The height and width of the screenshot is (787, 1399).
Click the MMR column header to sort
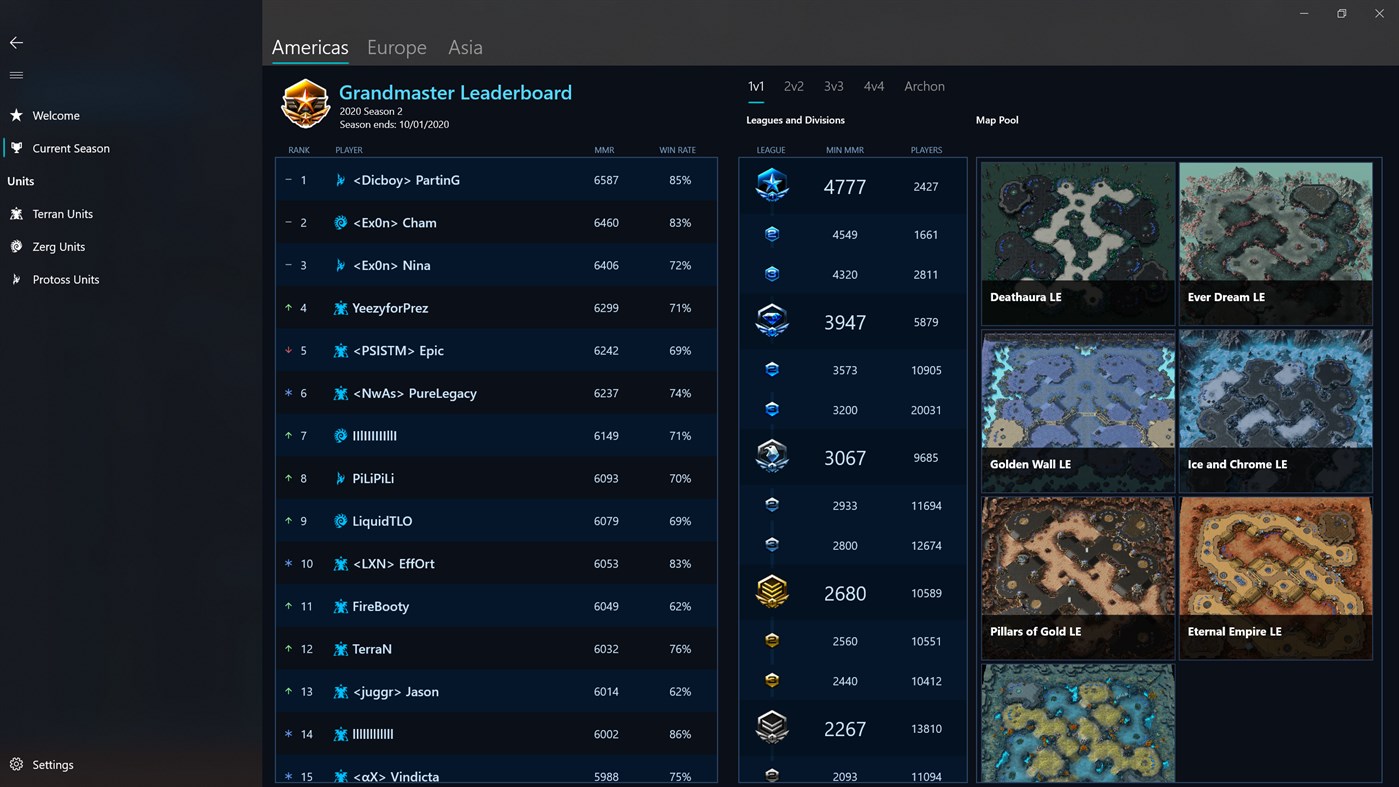tap(604, 149)
